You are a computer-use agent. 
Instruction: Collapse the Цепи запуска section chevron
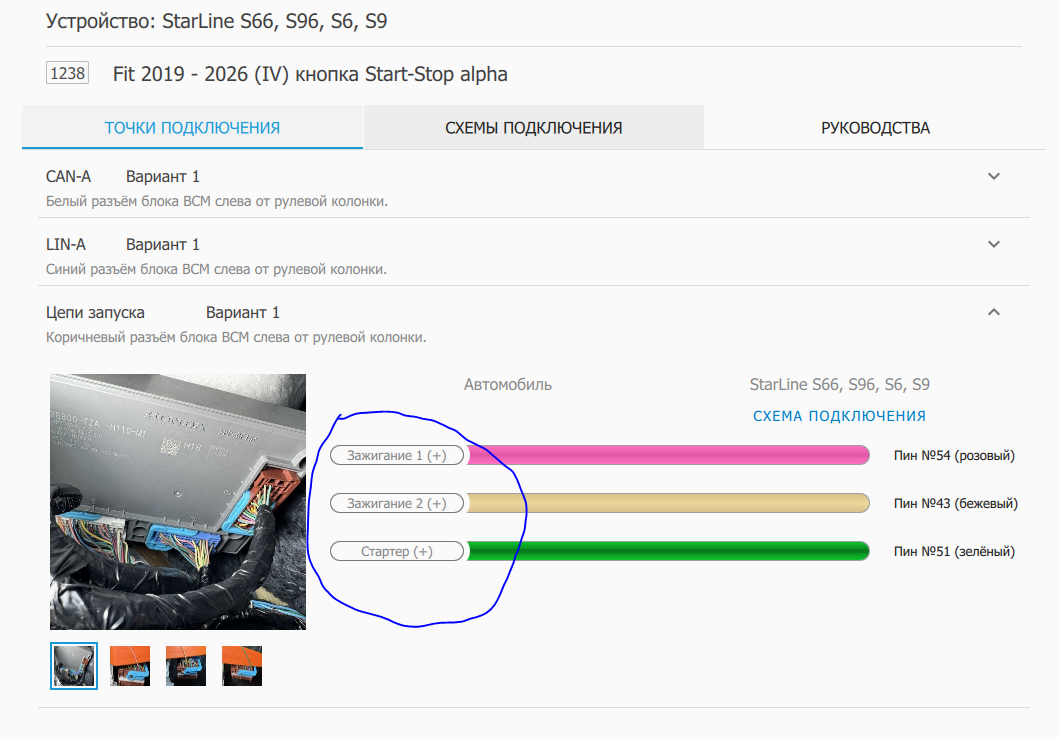tap(994, 312)
